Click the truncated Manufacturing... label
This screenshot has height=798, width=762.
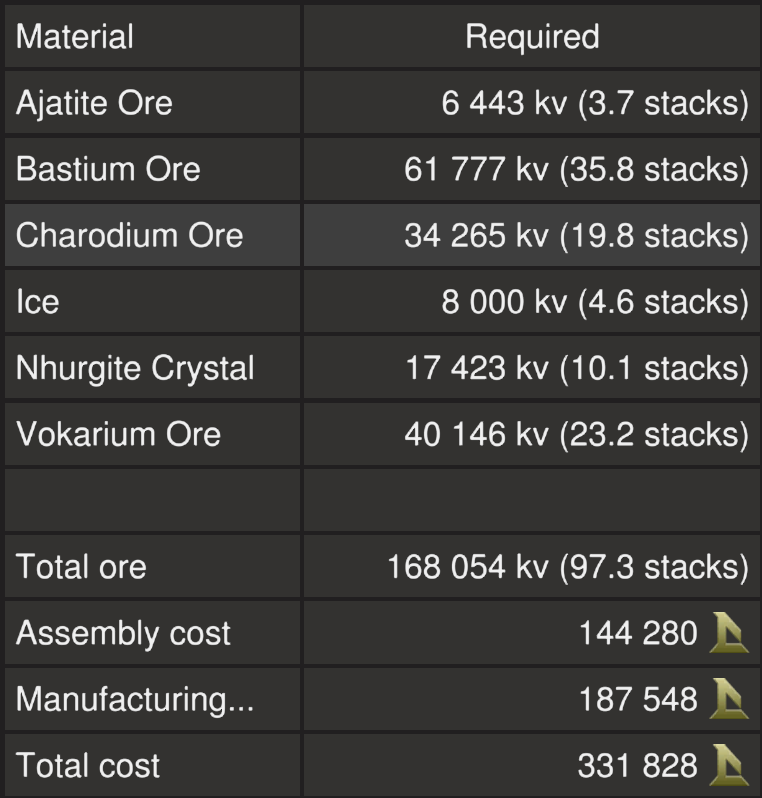[135, 699]
